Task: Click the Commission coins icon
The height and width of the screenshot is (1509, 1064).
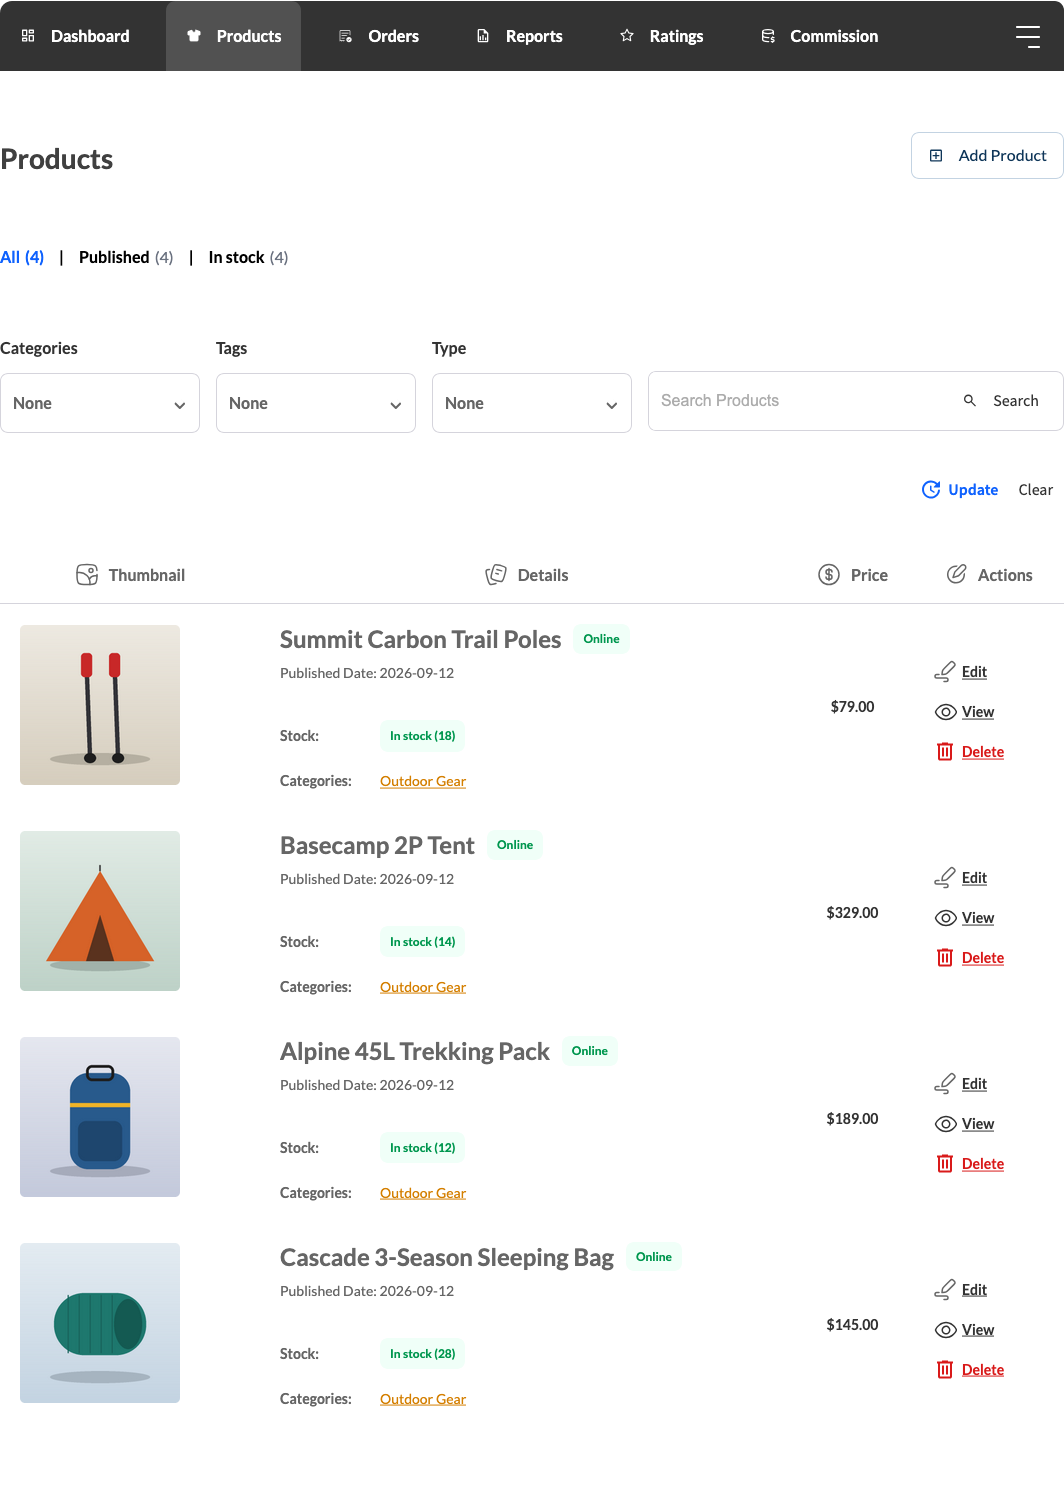Action: (768, 36)
